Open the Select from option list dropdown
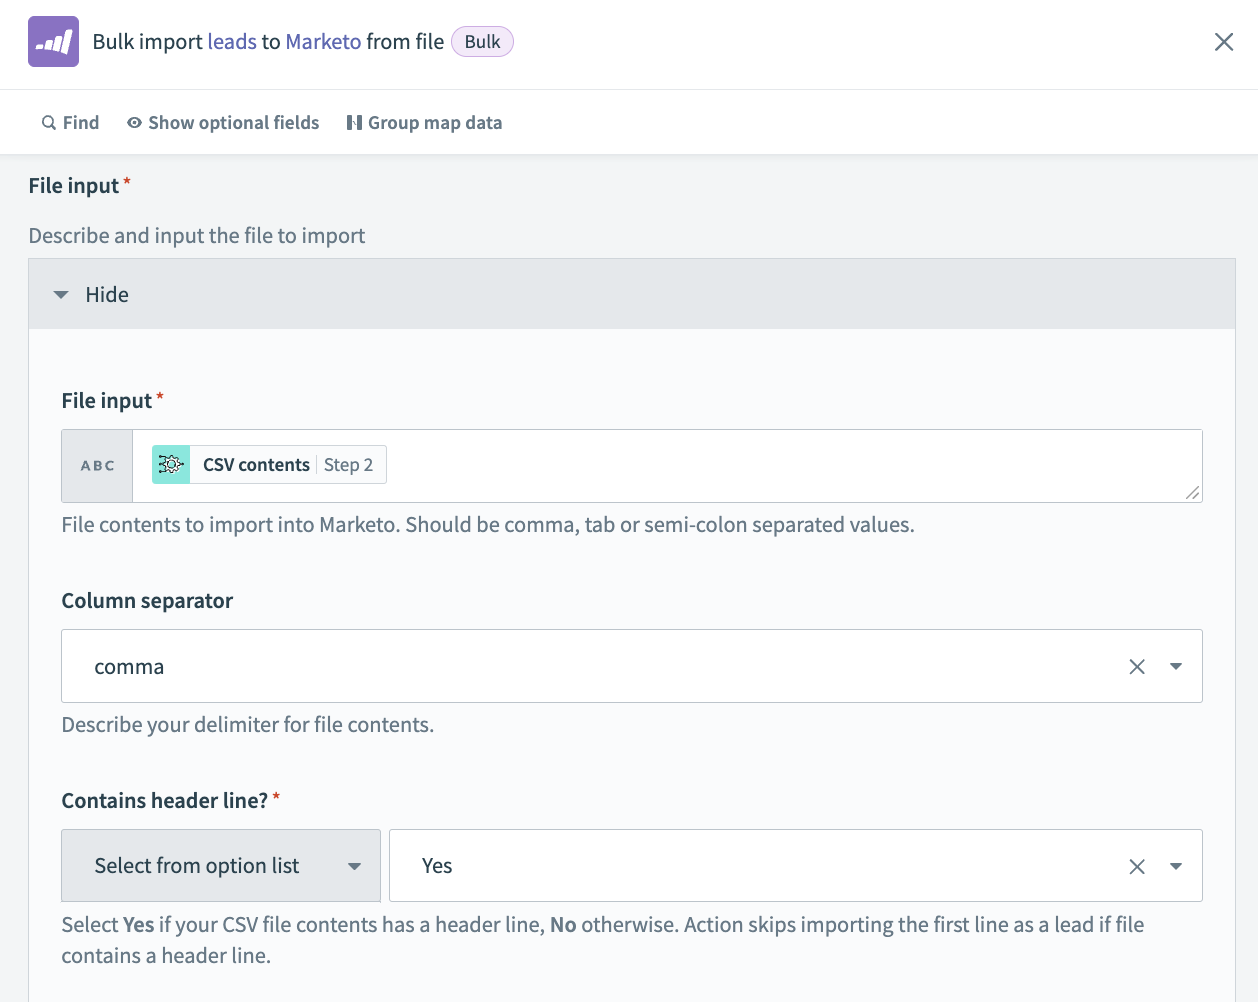This screenshot has height=1002, width=1258. pyautogui.click(x=221, y=866)
